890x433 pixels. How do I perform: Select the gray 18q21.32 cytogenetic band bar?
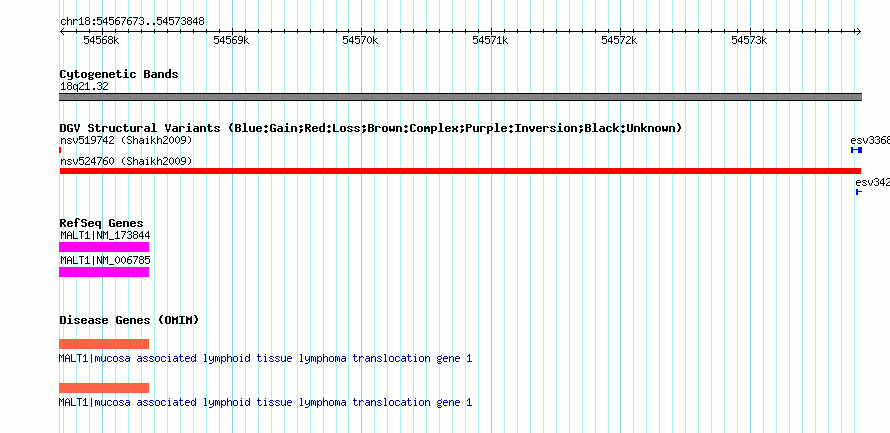(460, 97)
